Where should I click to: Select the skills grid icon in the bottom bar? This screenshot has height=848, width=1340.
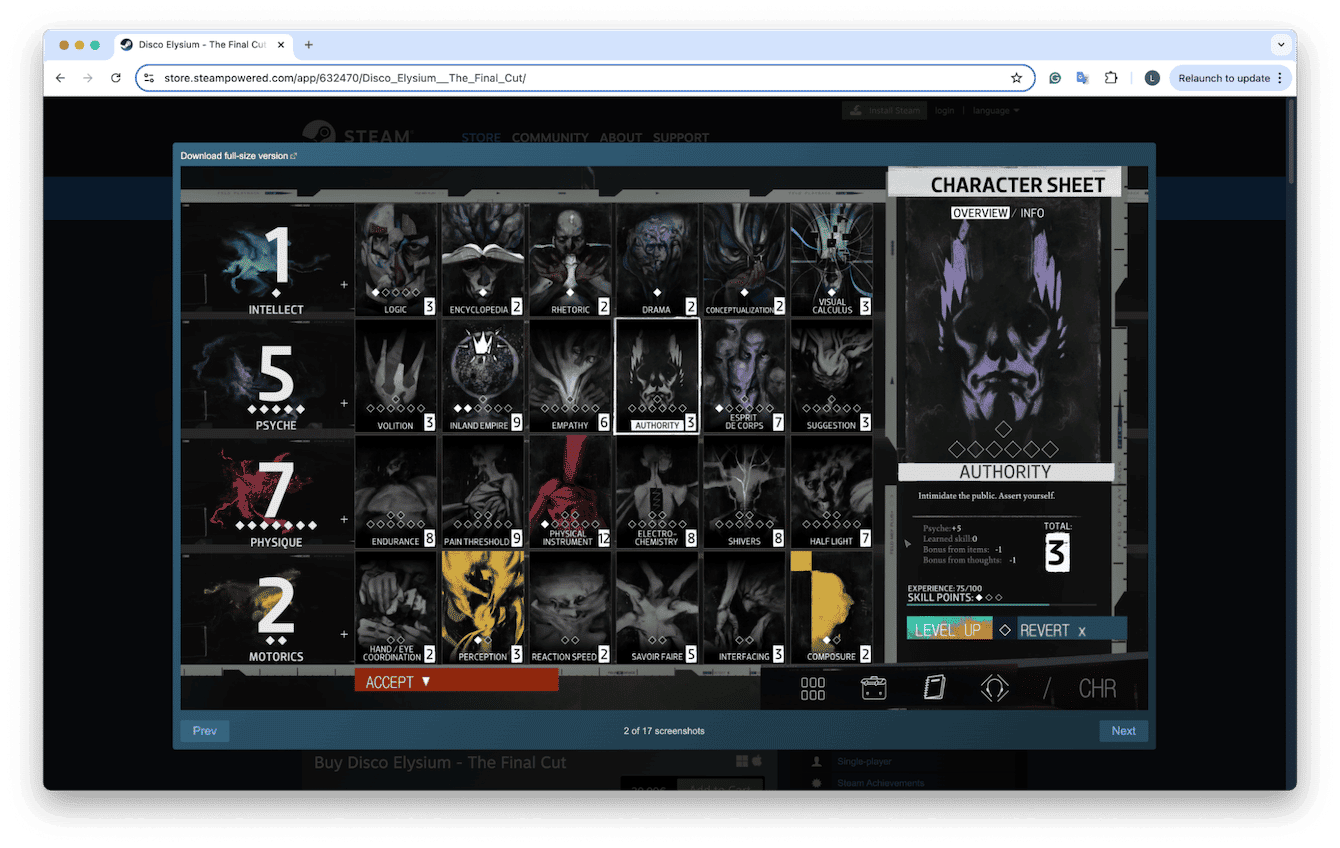tap(812, 687)
